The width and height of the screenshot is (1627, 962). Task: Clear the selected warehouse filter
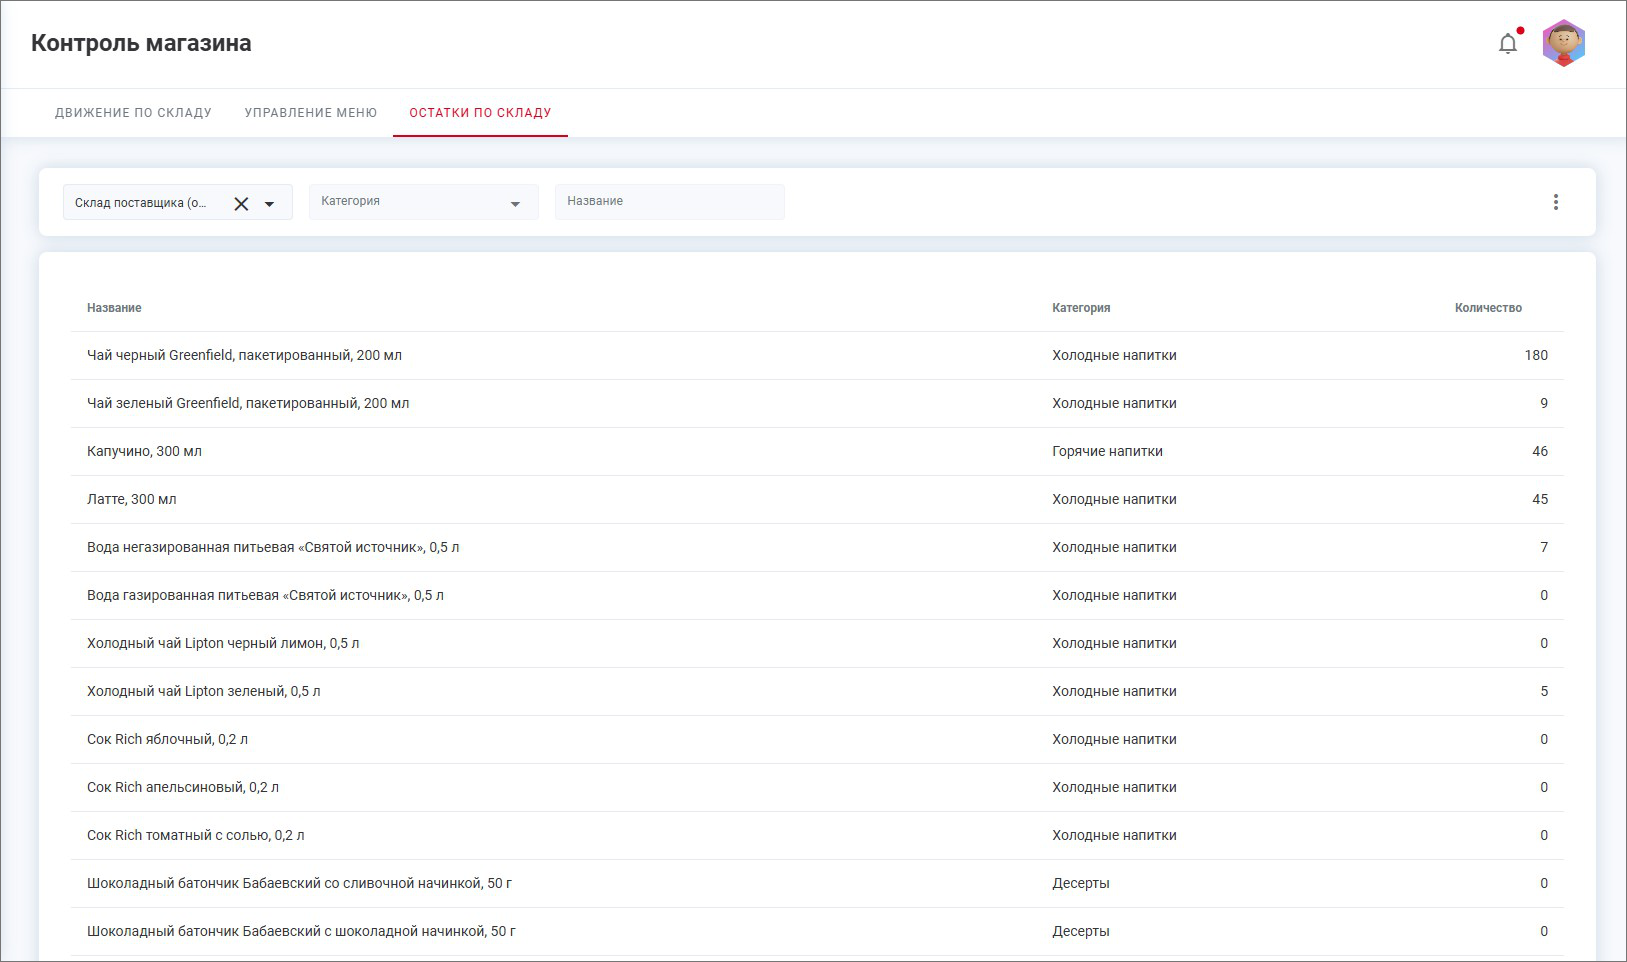click(x=241, y=204)
